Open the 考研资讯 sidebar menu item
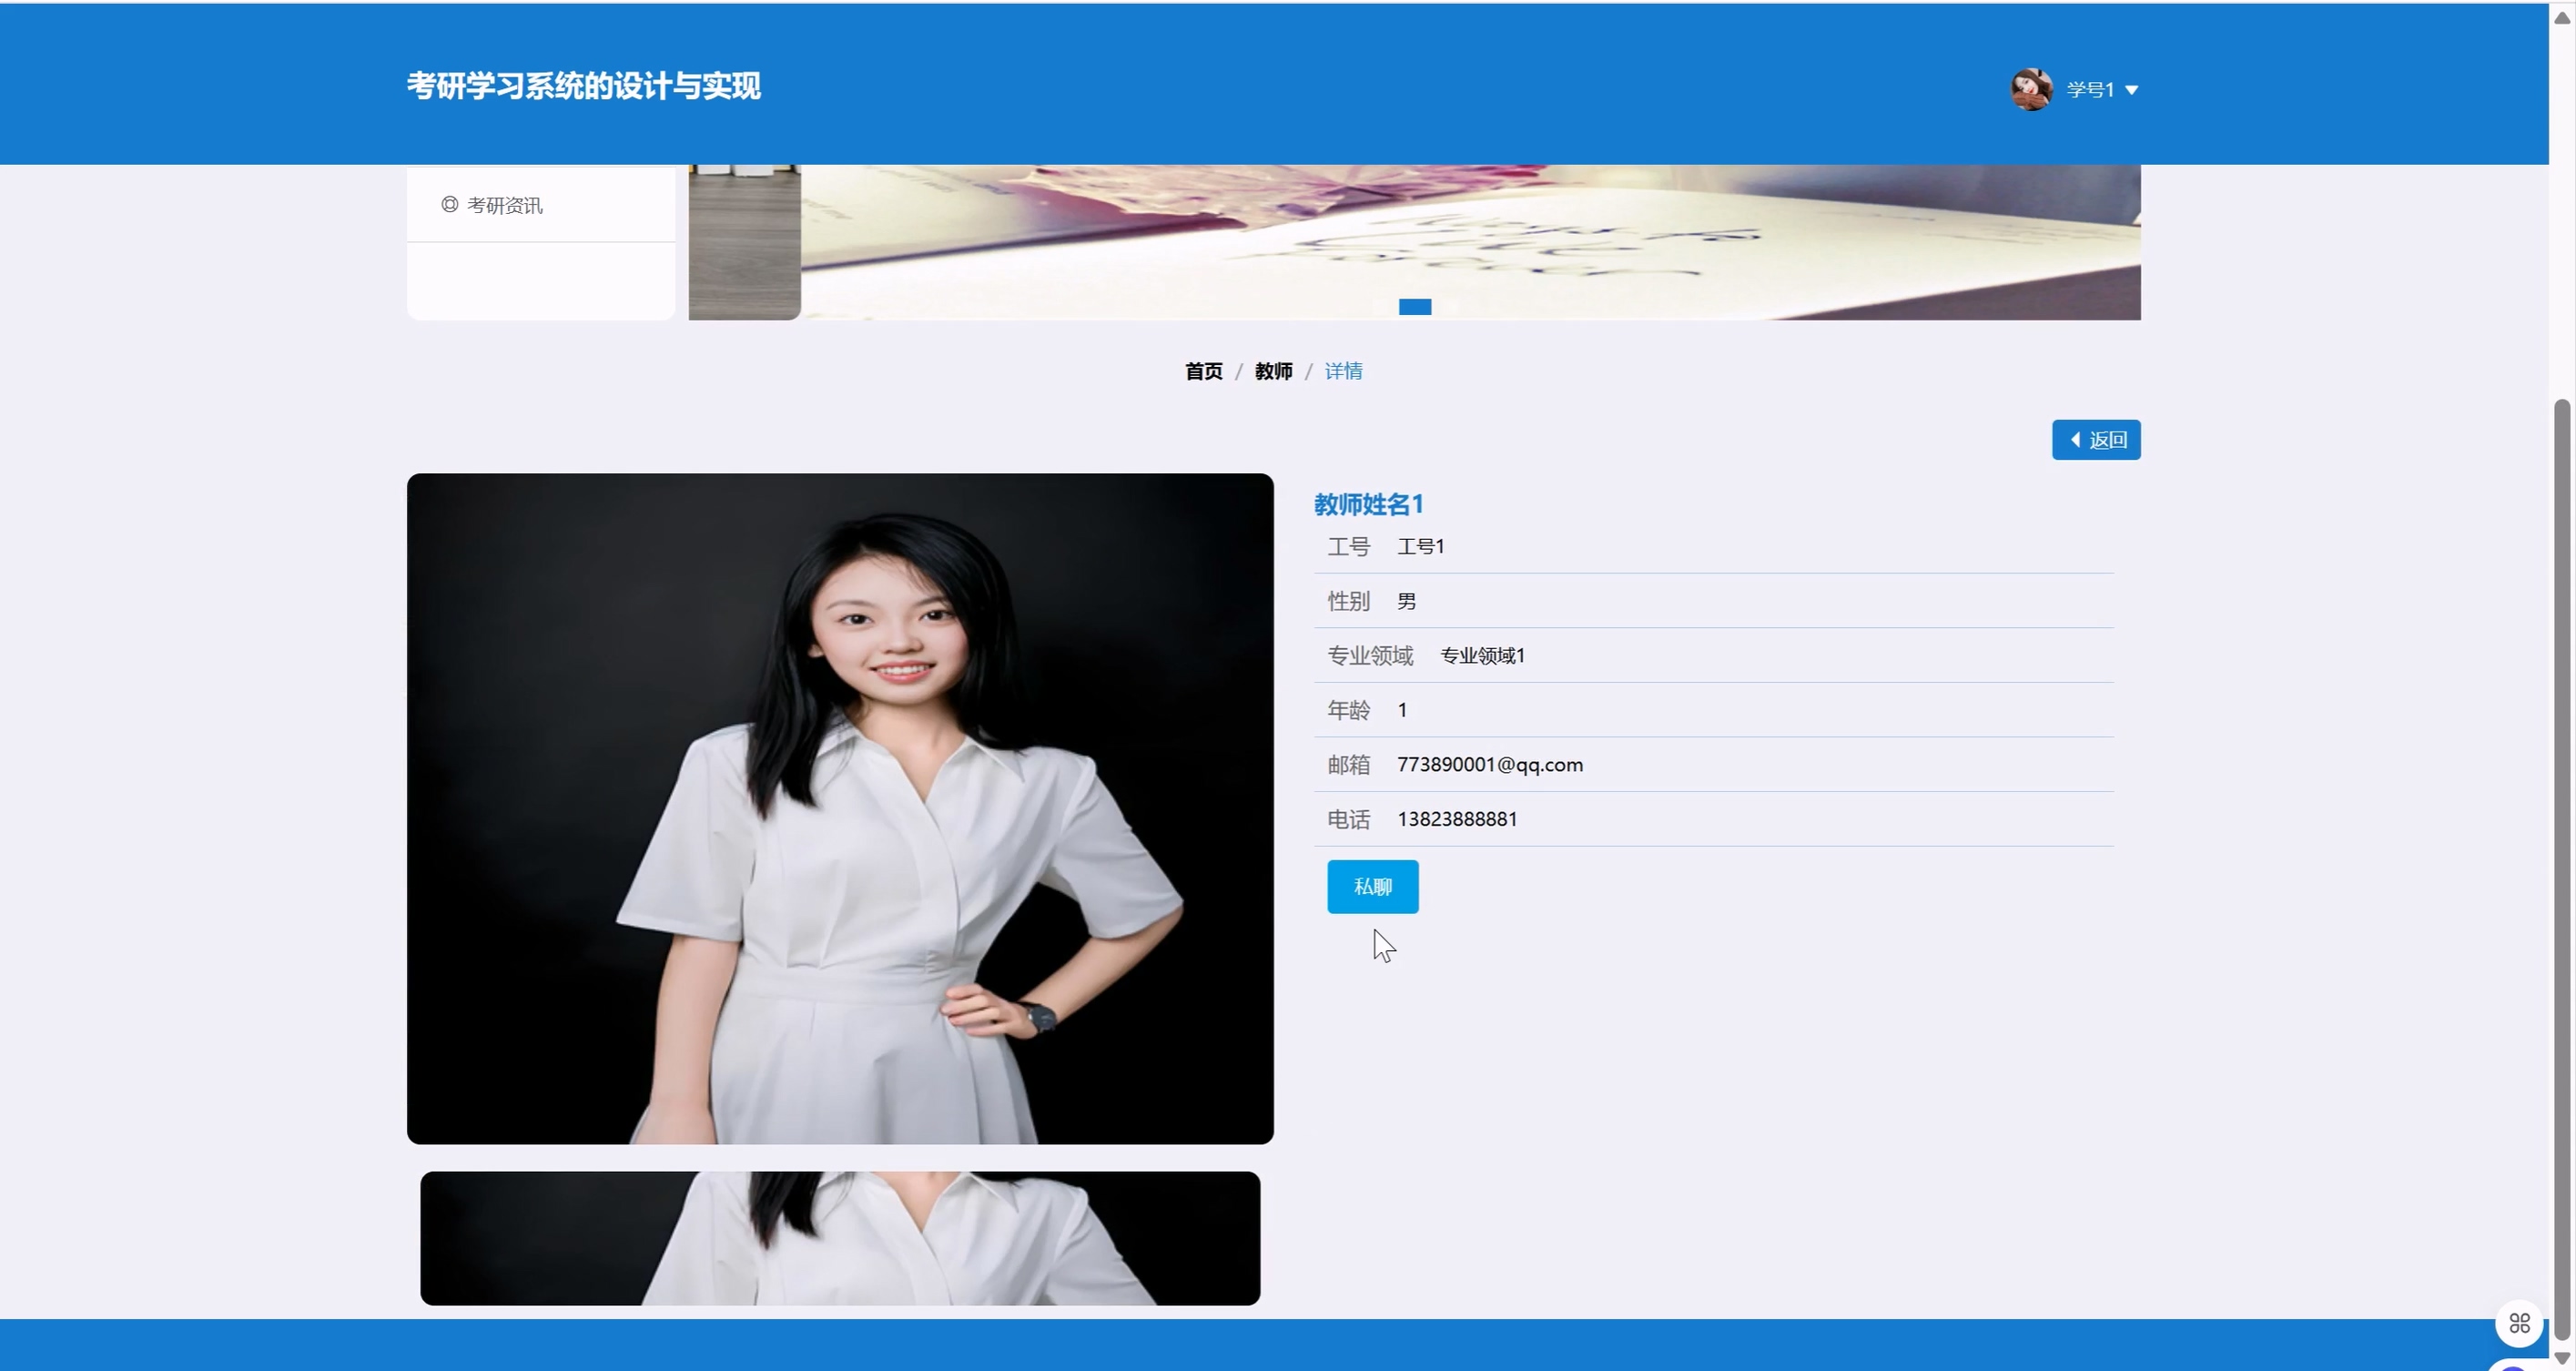The width and height of the screenshot is (2576, 1371). click(504, 205)
